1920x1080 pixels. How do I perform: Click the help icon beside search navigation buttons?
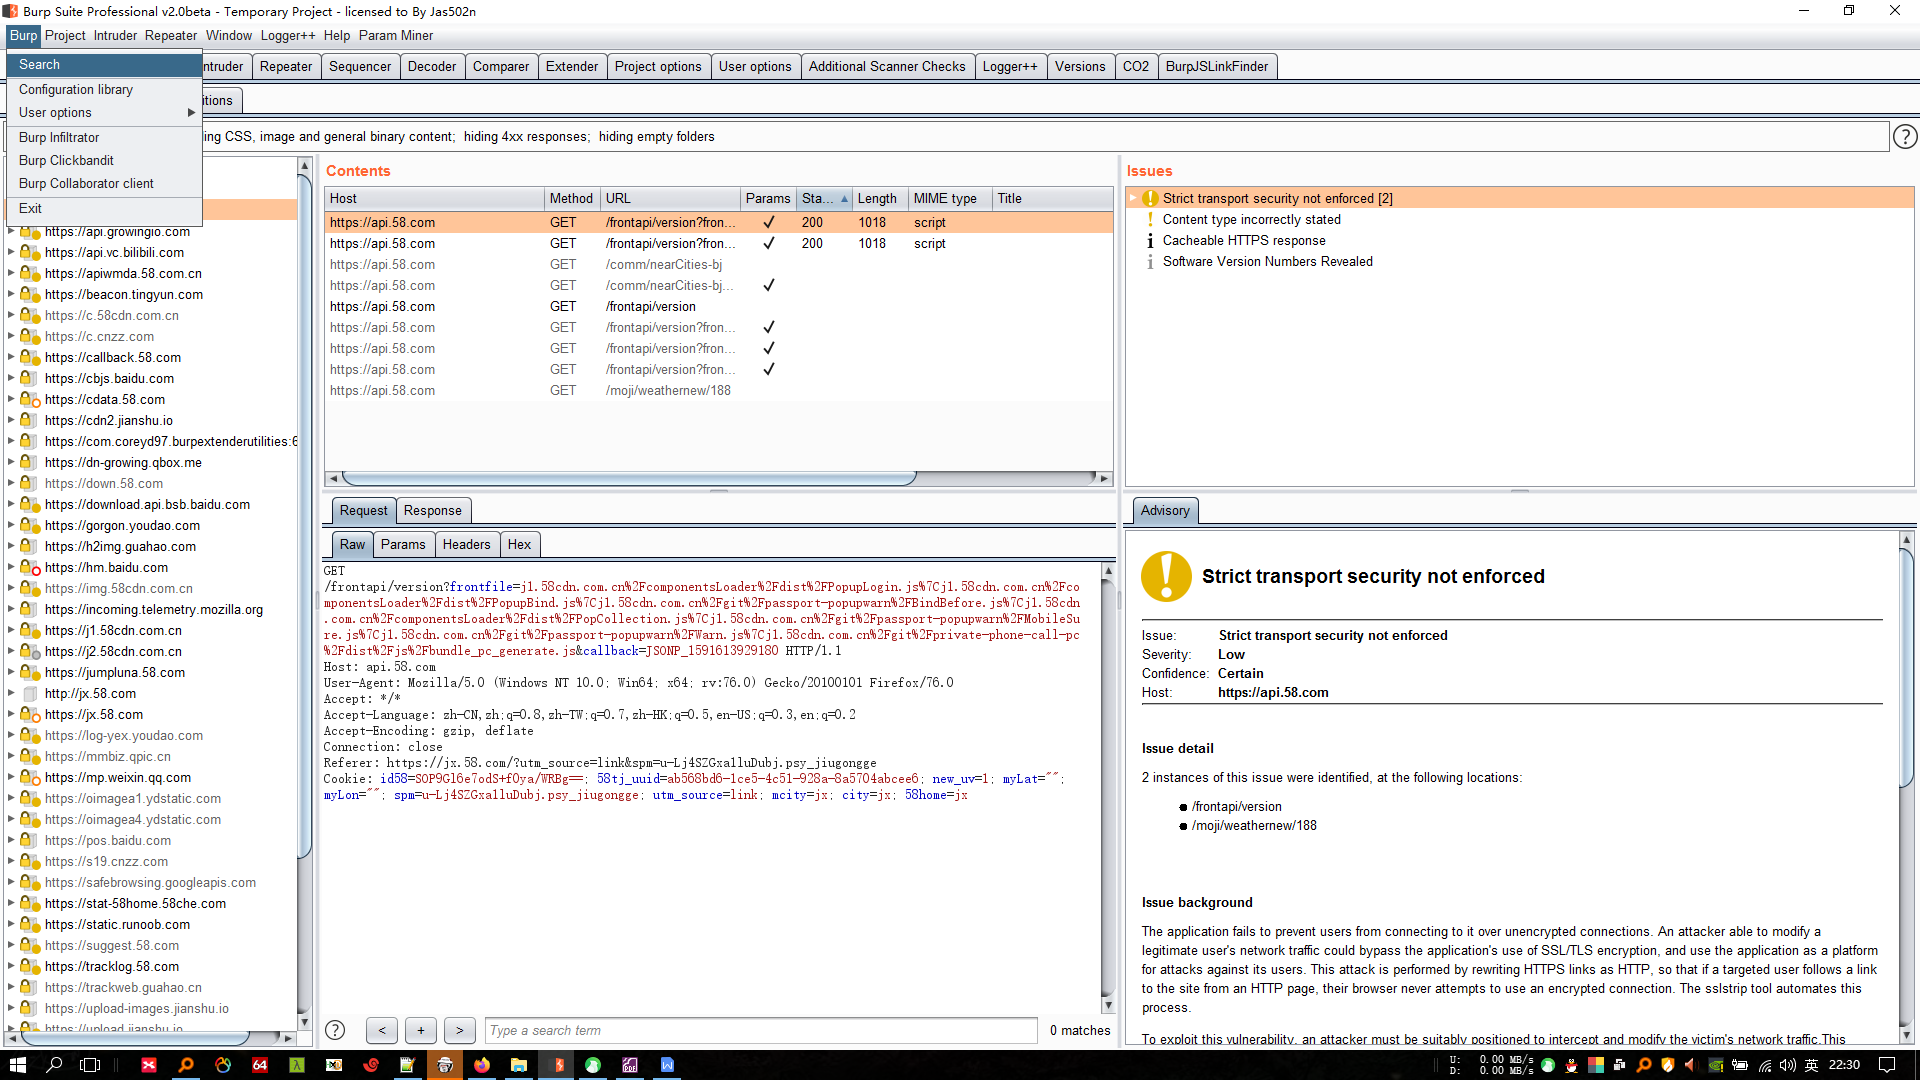point(335,1030)
